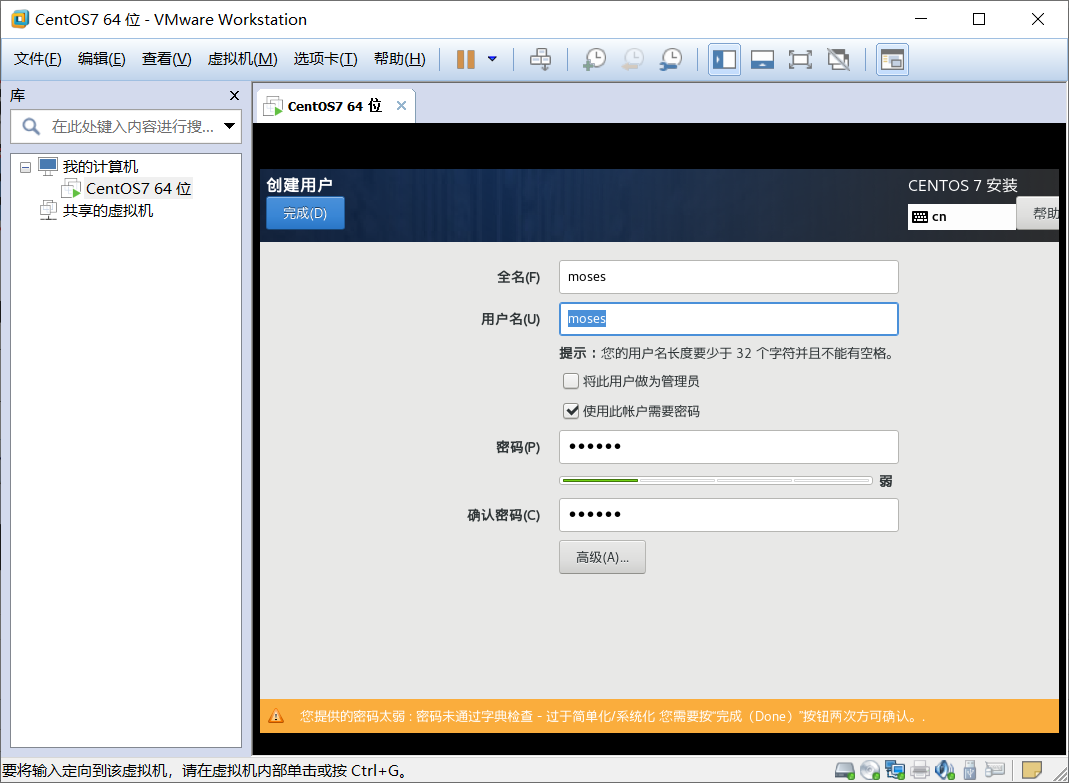Click the network adapter status icon

point(894,770)
